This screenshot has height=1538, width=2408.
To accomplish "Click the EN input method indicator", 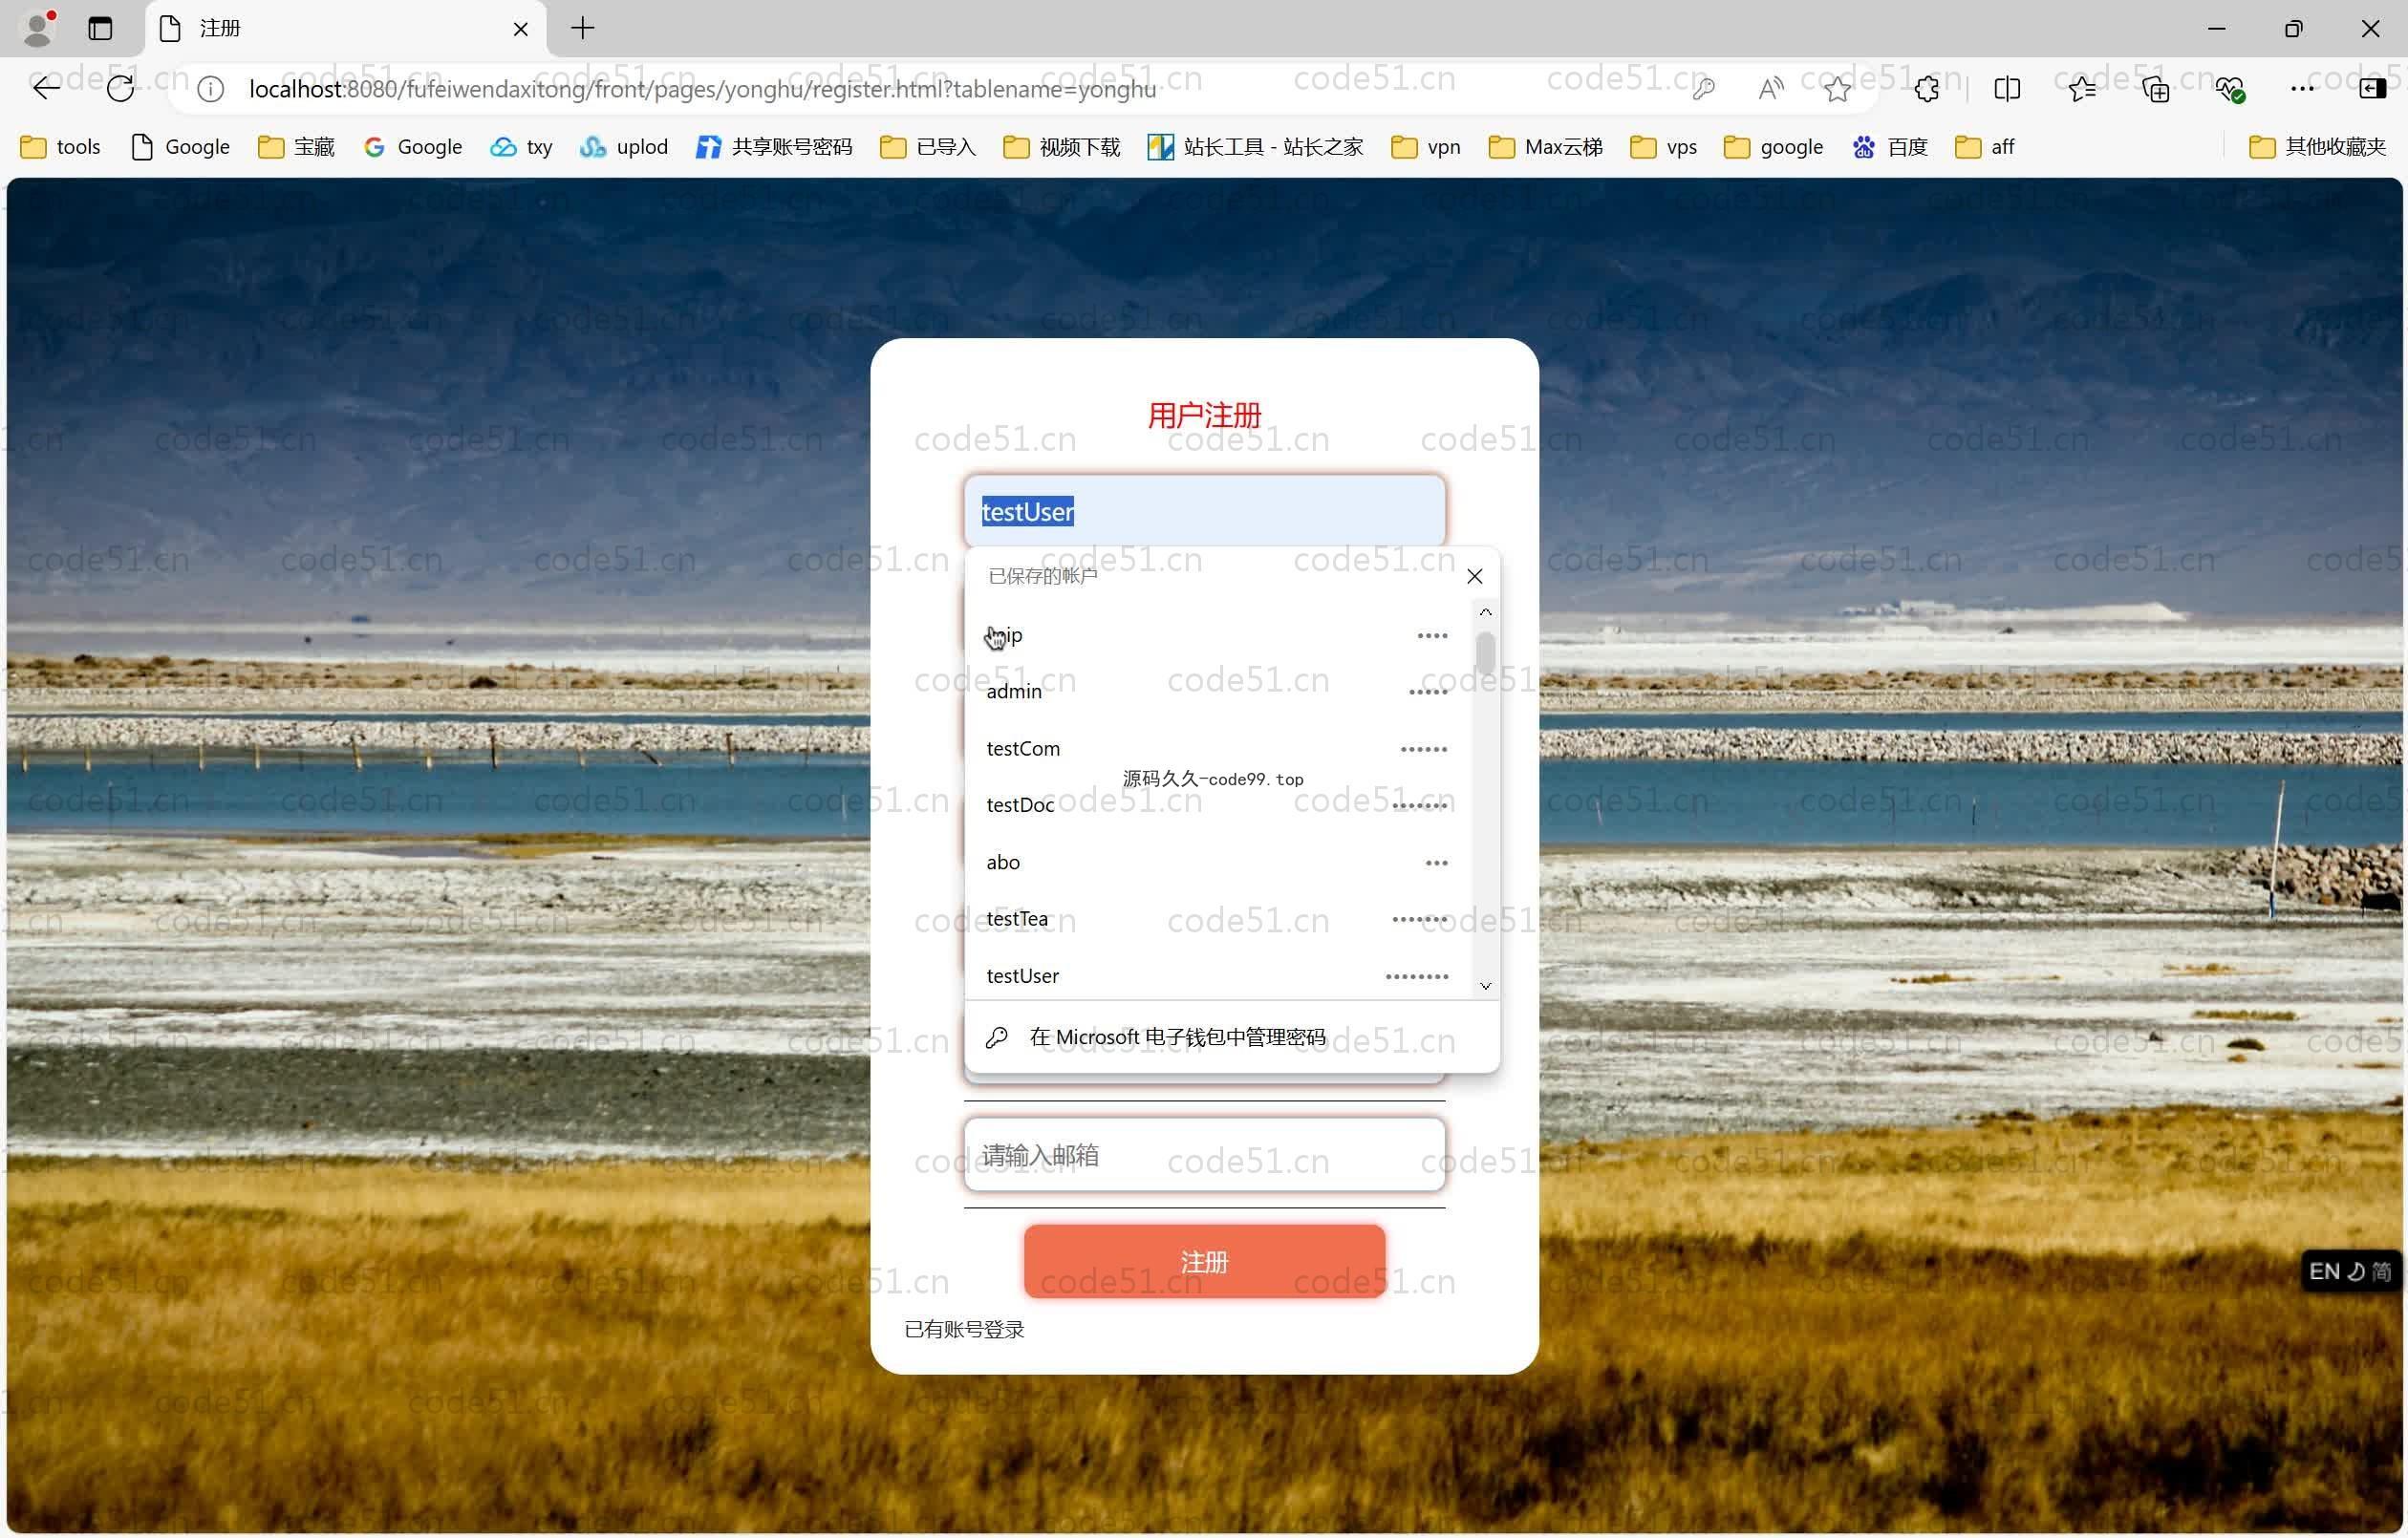I will 2324,1271.
